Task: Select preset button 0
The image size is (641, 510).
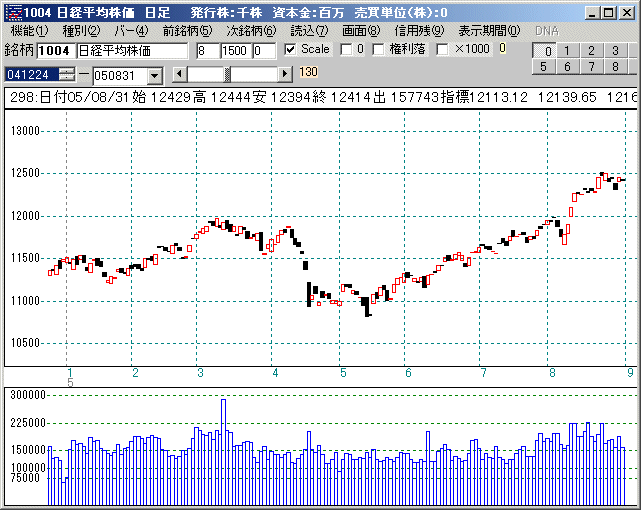Action: (544, 51)
